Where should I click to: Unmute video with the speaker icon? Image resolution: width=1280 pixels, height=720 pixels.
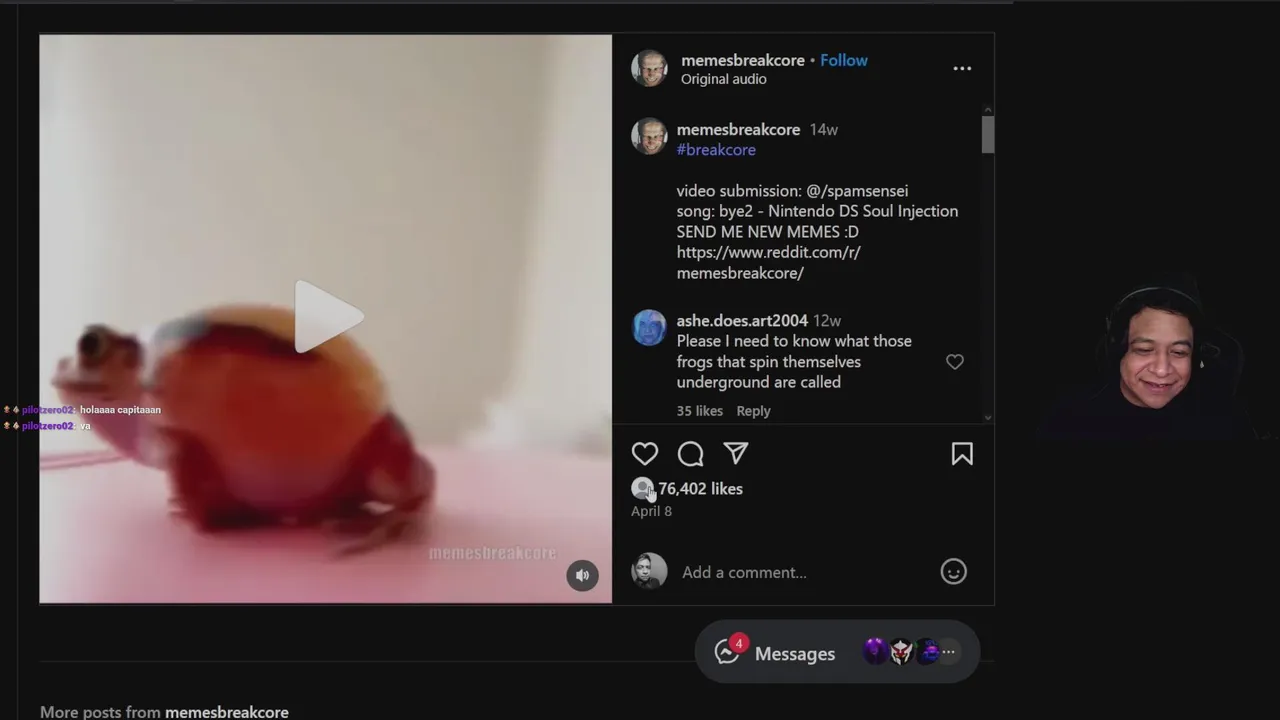pyautogui.click(x=582, y=575)
